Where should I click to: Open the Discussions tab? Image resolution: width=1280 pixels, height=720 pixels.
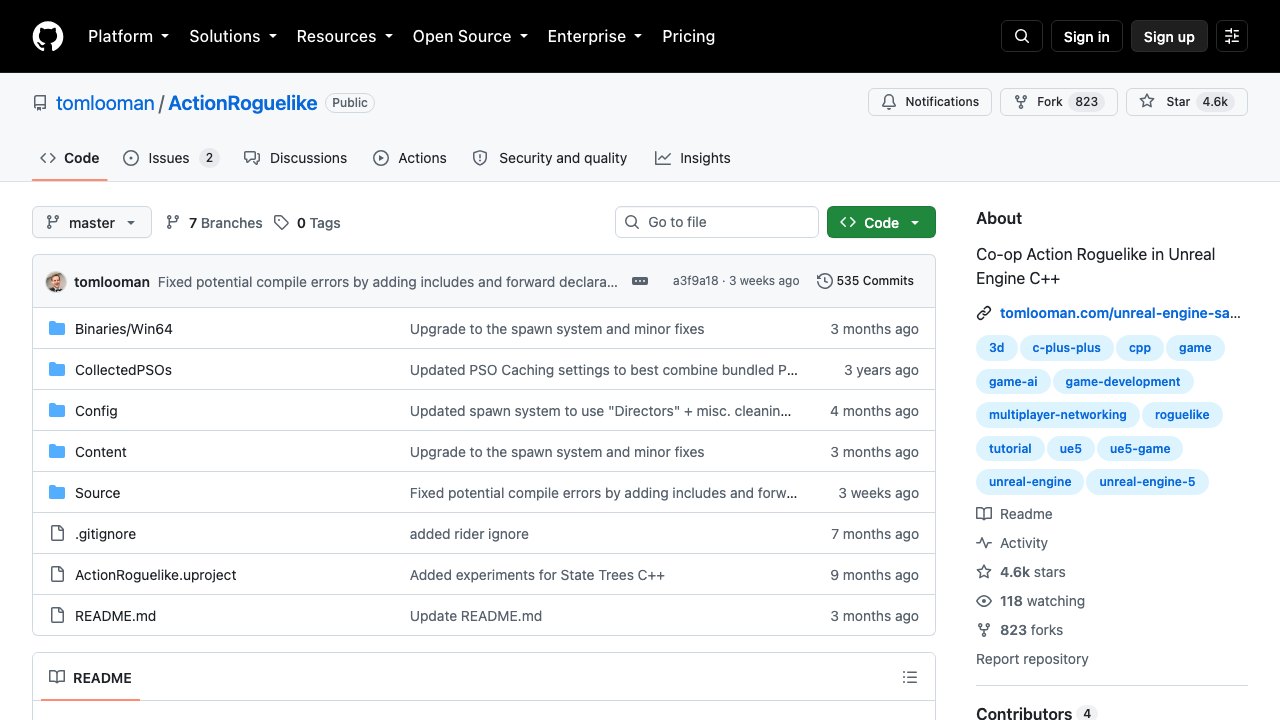[296, 158]
